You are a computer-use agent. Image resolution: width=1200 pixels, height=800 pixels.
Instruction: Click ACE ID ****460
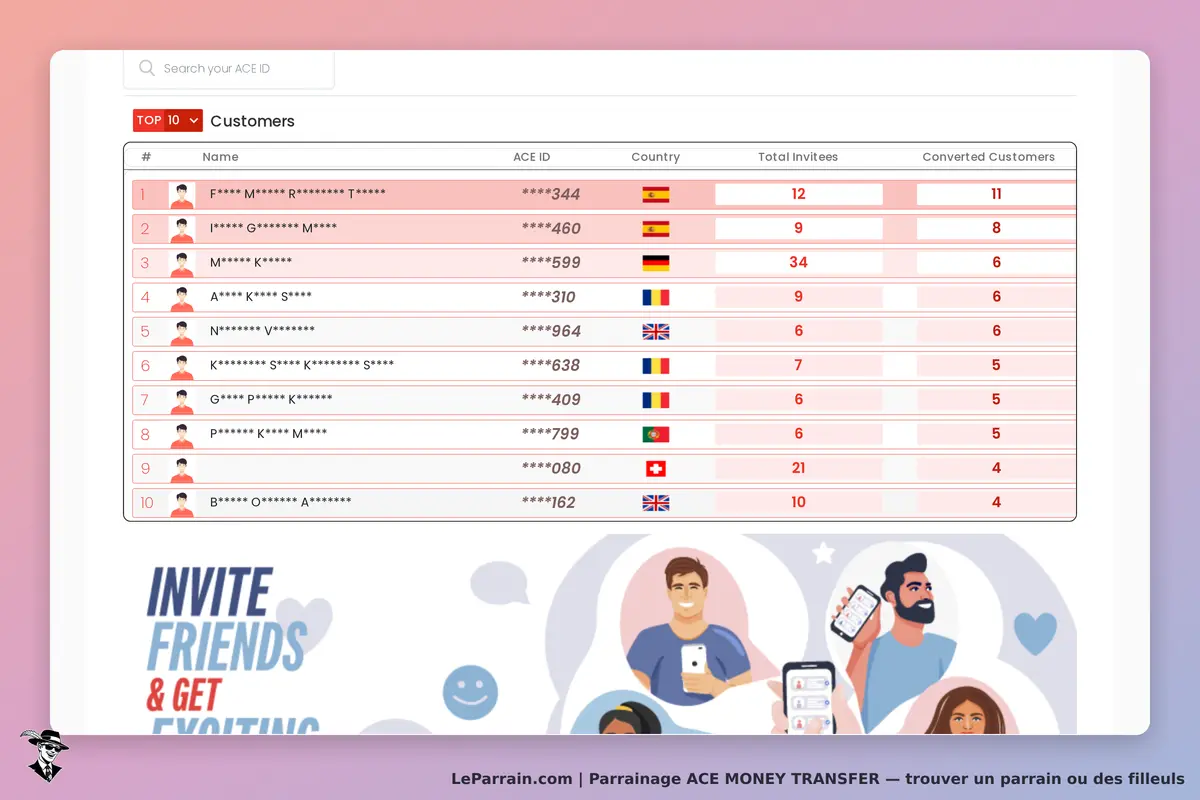[x=551, y=228]
